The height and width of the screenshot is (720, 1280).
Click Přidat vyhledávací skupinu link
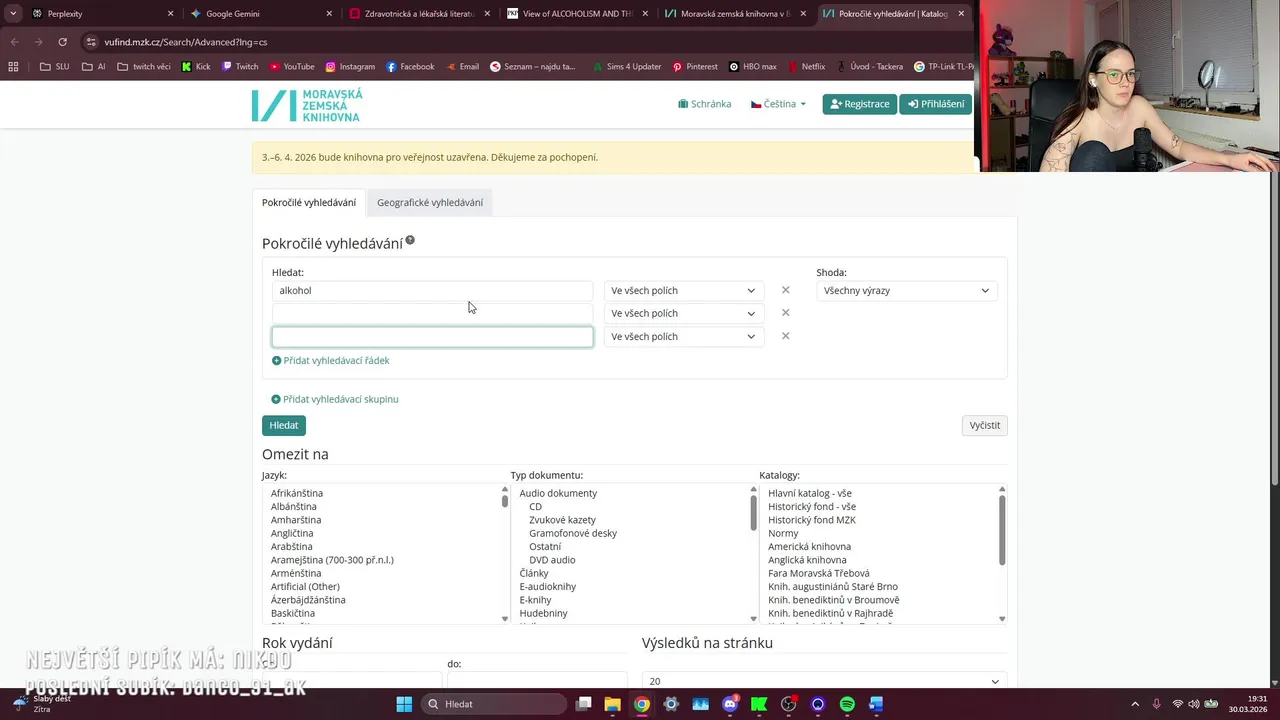click(x=335, y=399)
